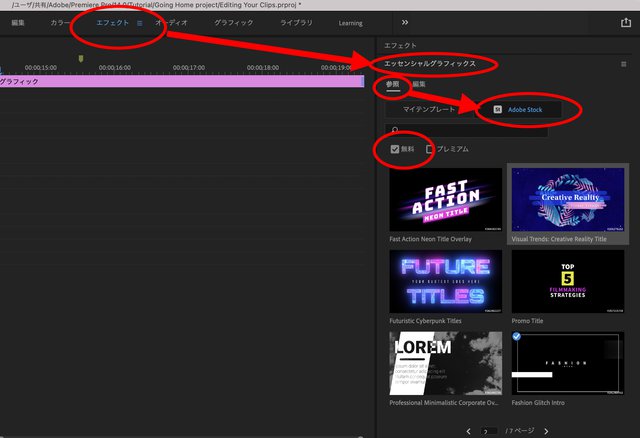
Task: Click the Adobe Stock St icon
Action: click(498, 109)
